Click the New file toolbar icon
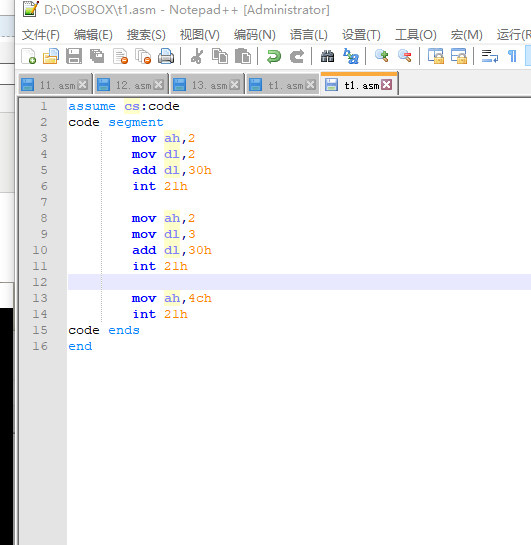This screenshot has width=531, height=545. 28,56
